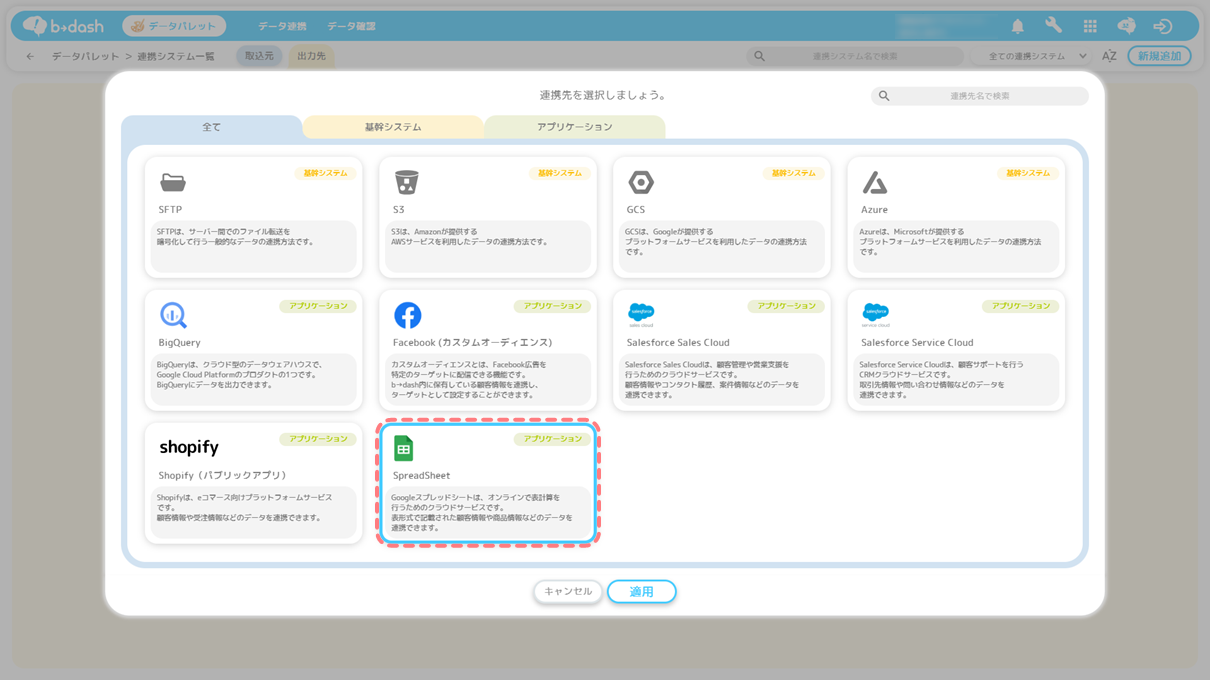Click the chat bubble icon in header

pyautogui.click(x=1126, y=26)
